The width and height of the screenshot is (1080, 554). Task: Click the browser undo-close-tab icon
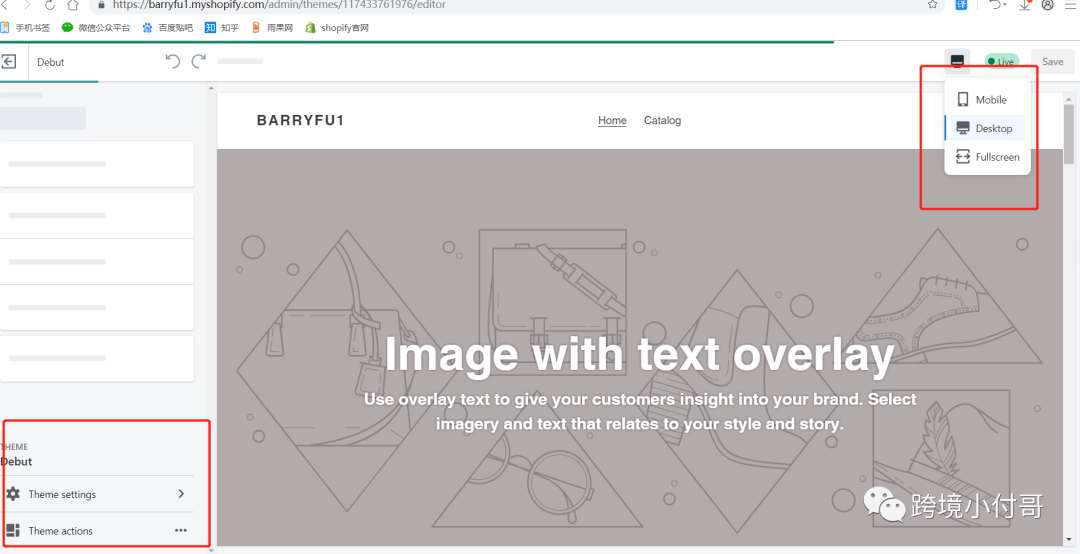(997, 5)
